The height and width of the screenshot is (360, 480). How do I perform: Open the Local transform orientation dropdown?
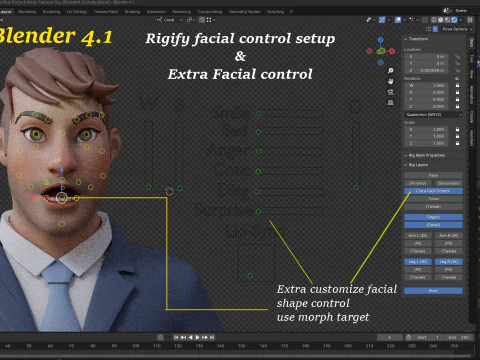pos(169,20)
